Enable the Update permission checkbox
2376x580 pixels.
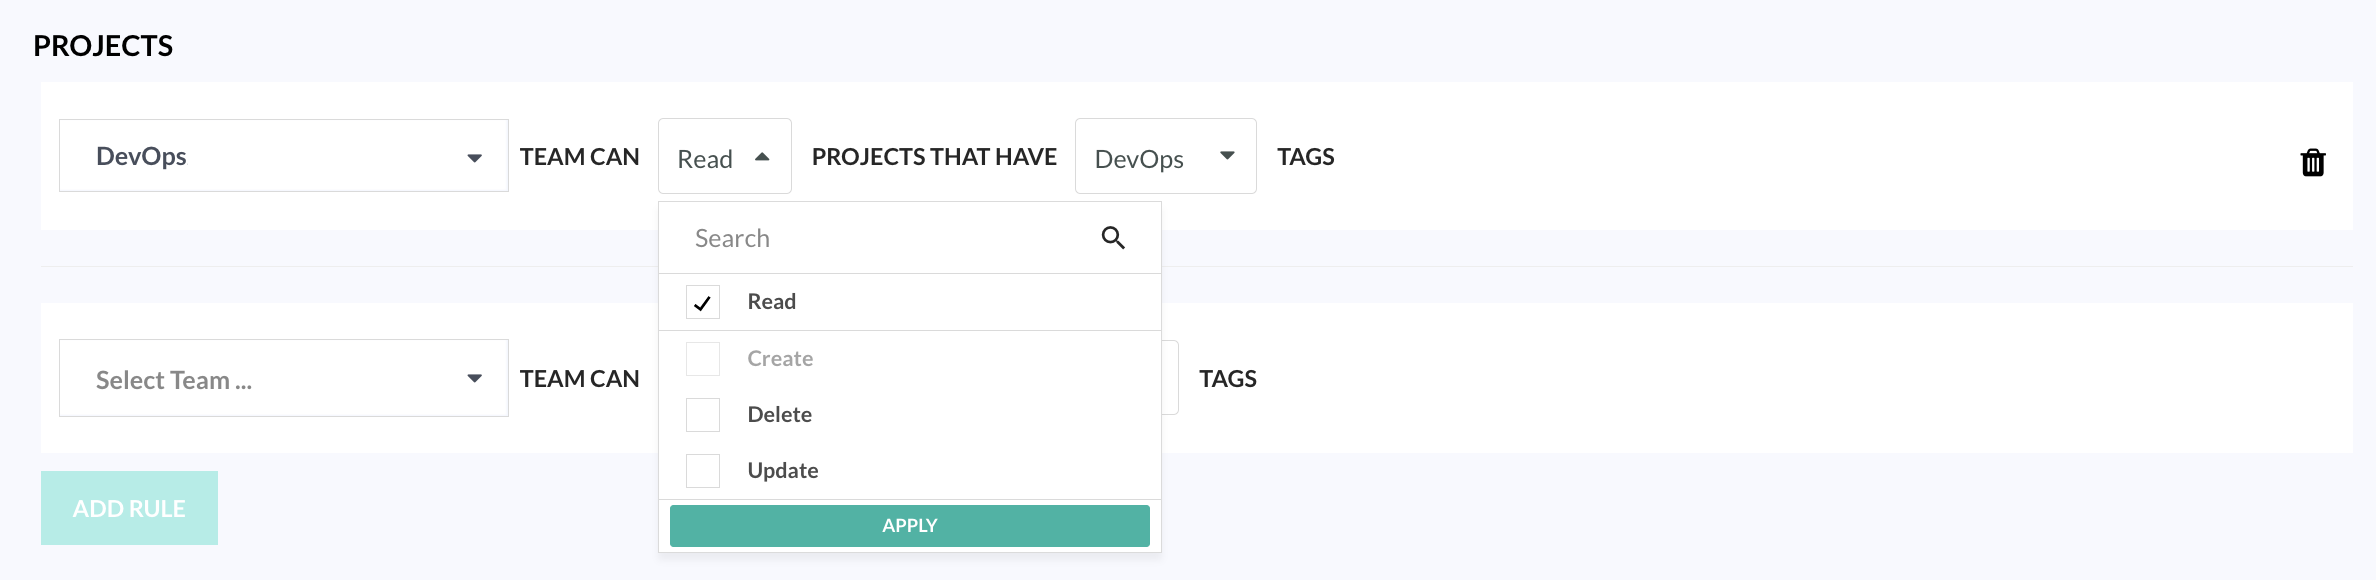click(703, 471)
